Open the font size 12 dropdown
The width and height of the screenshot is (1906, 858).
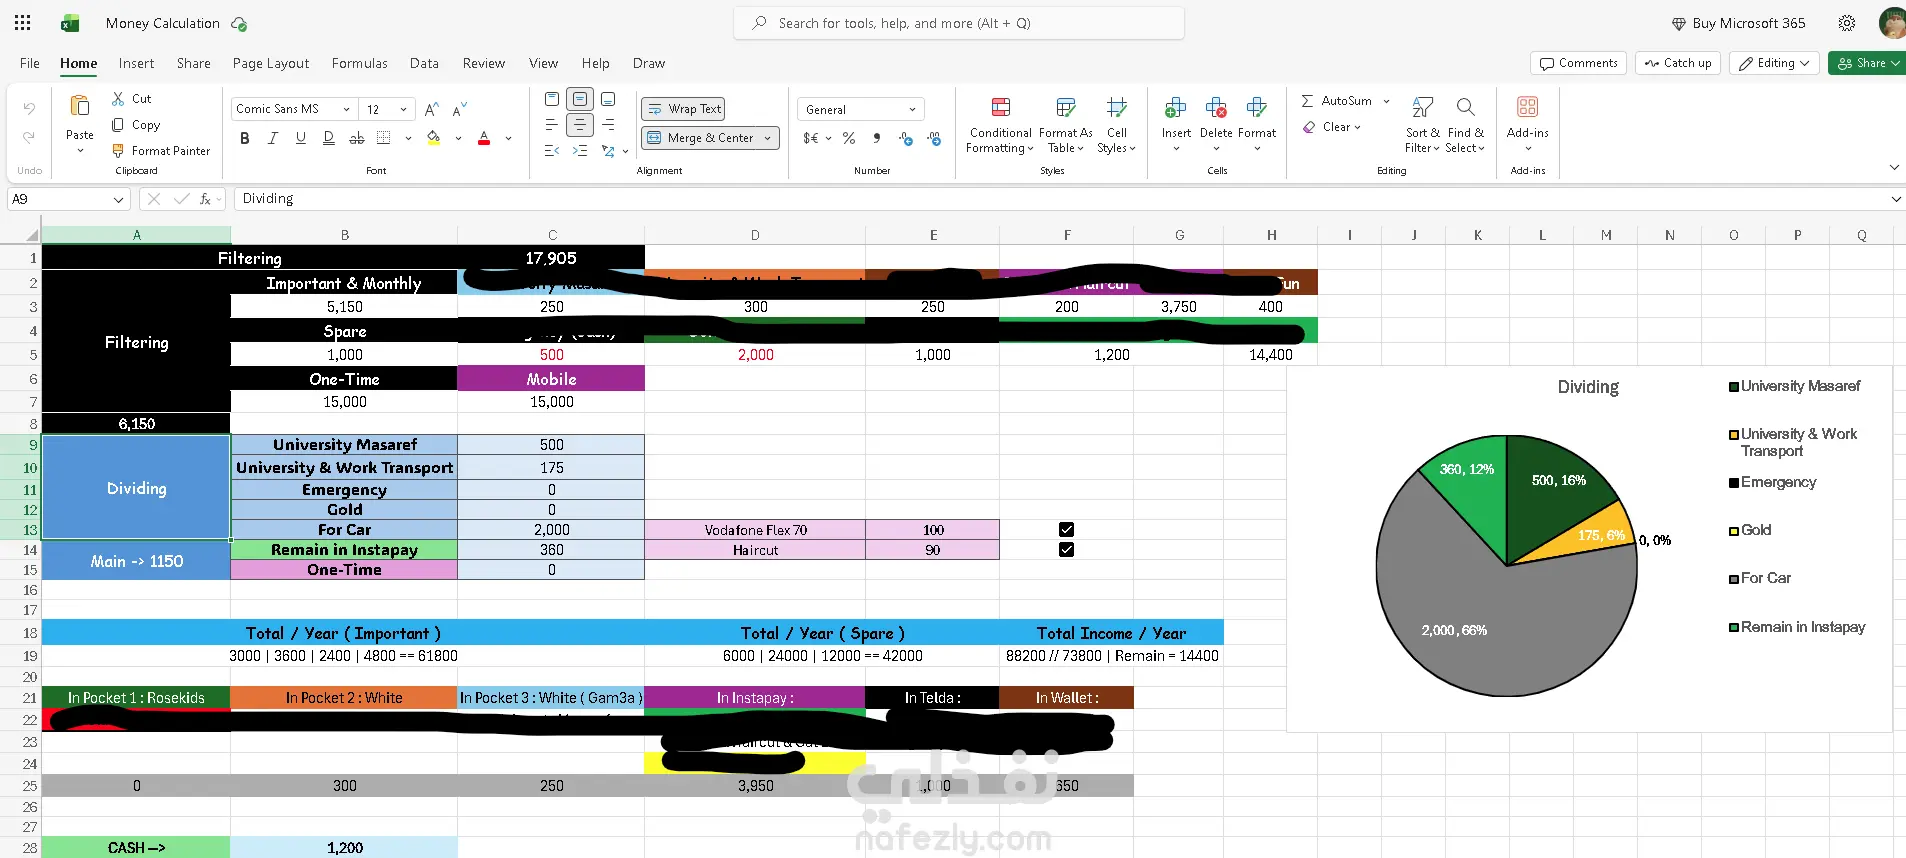pos(403,110)
